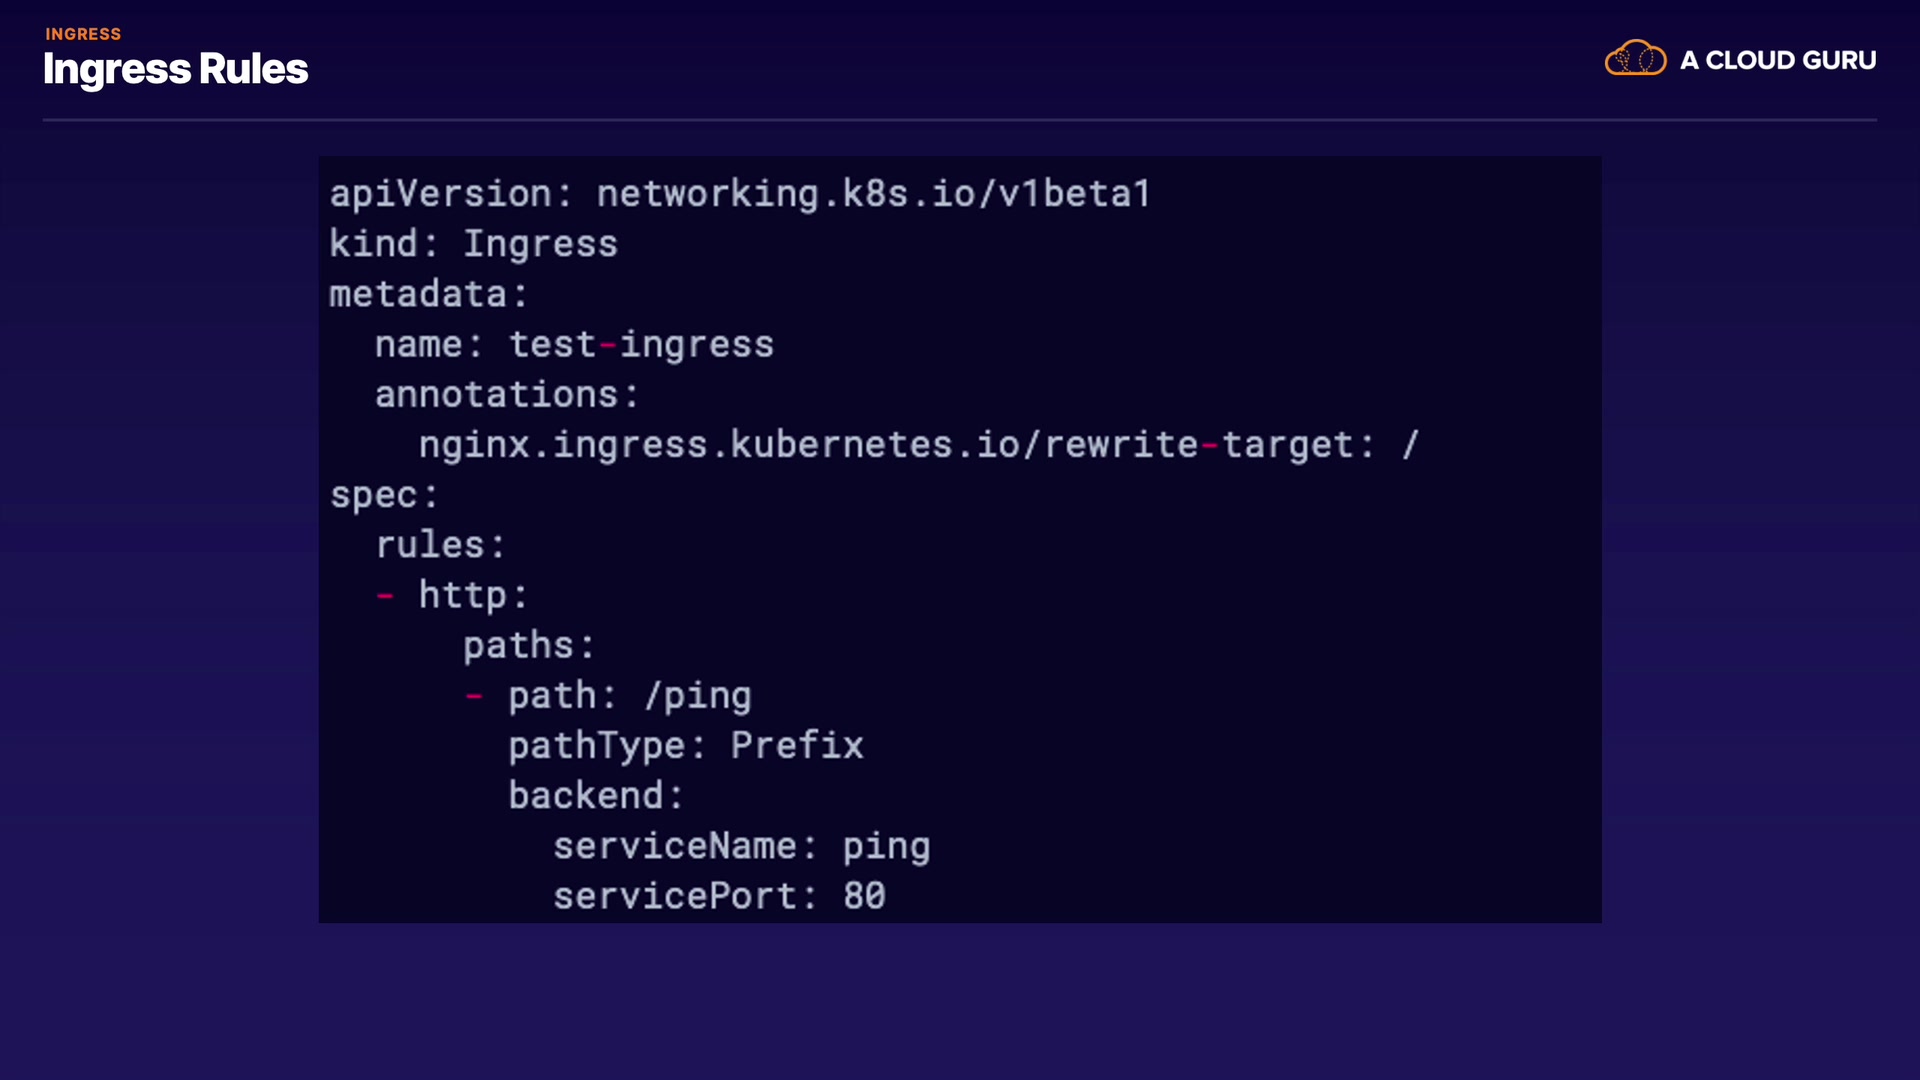This screenshot has height=1080, width=1920.
Task: Click the red dash before "path: /ping"
Action: point(474,696)
